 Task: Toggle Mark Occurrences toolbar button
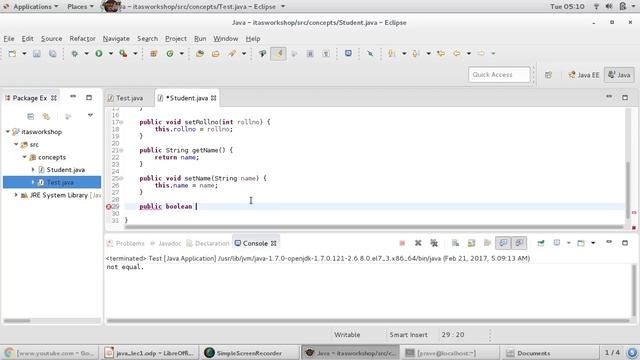point(278,53)
